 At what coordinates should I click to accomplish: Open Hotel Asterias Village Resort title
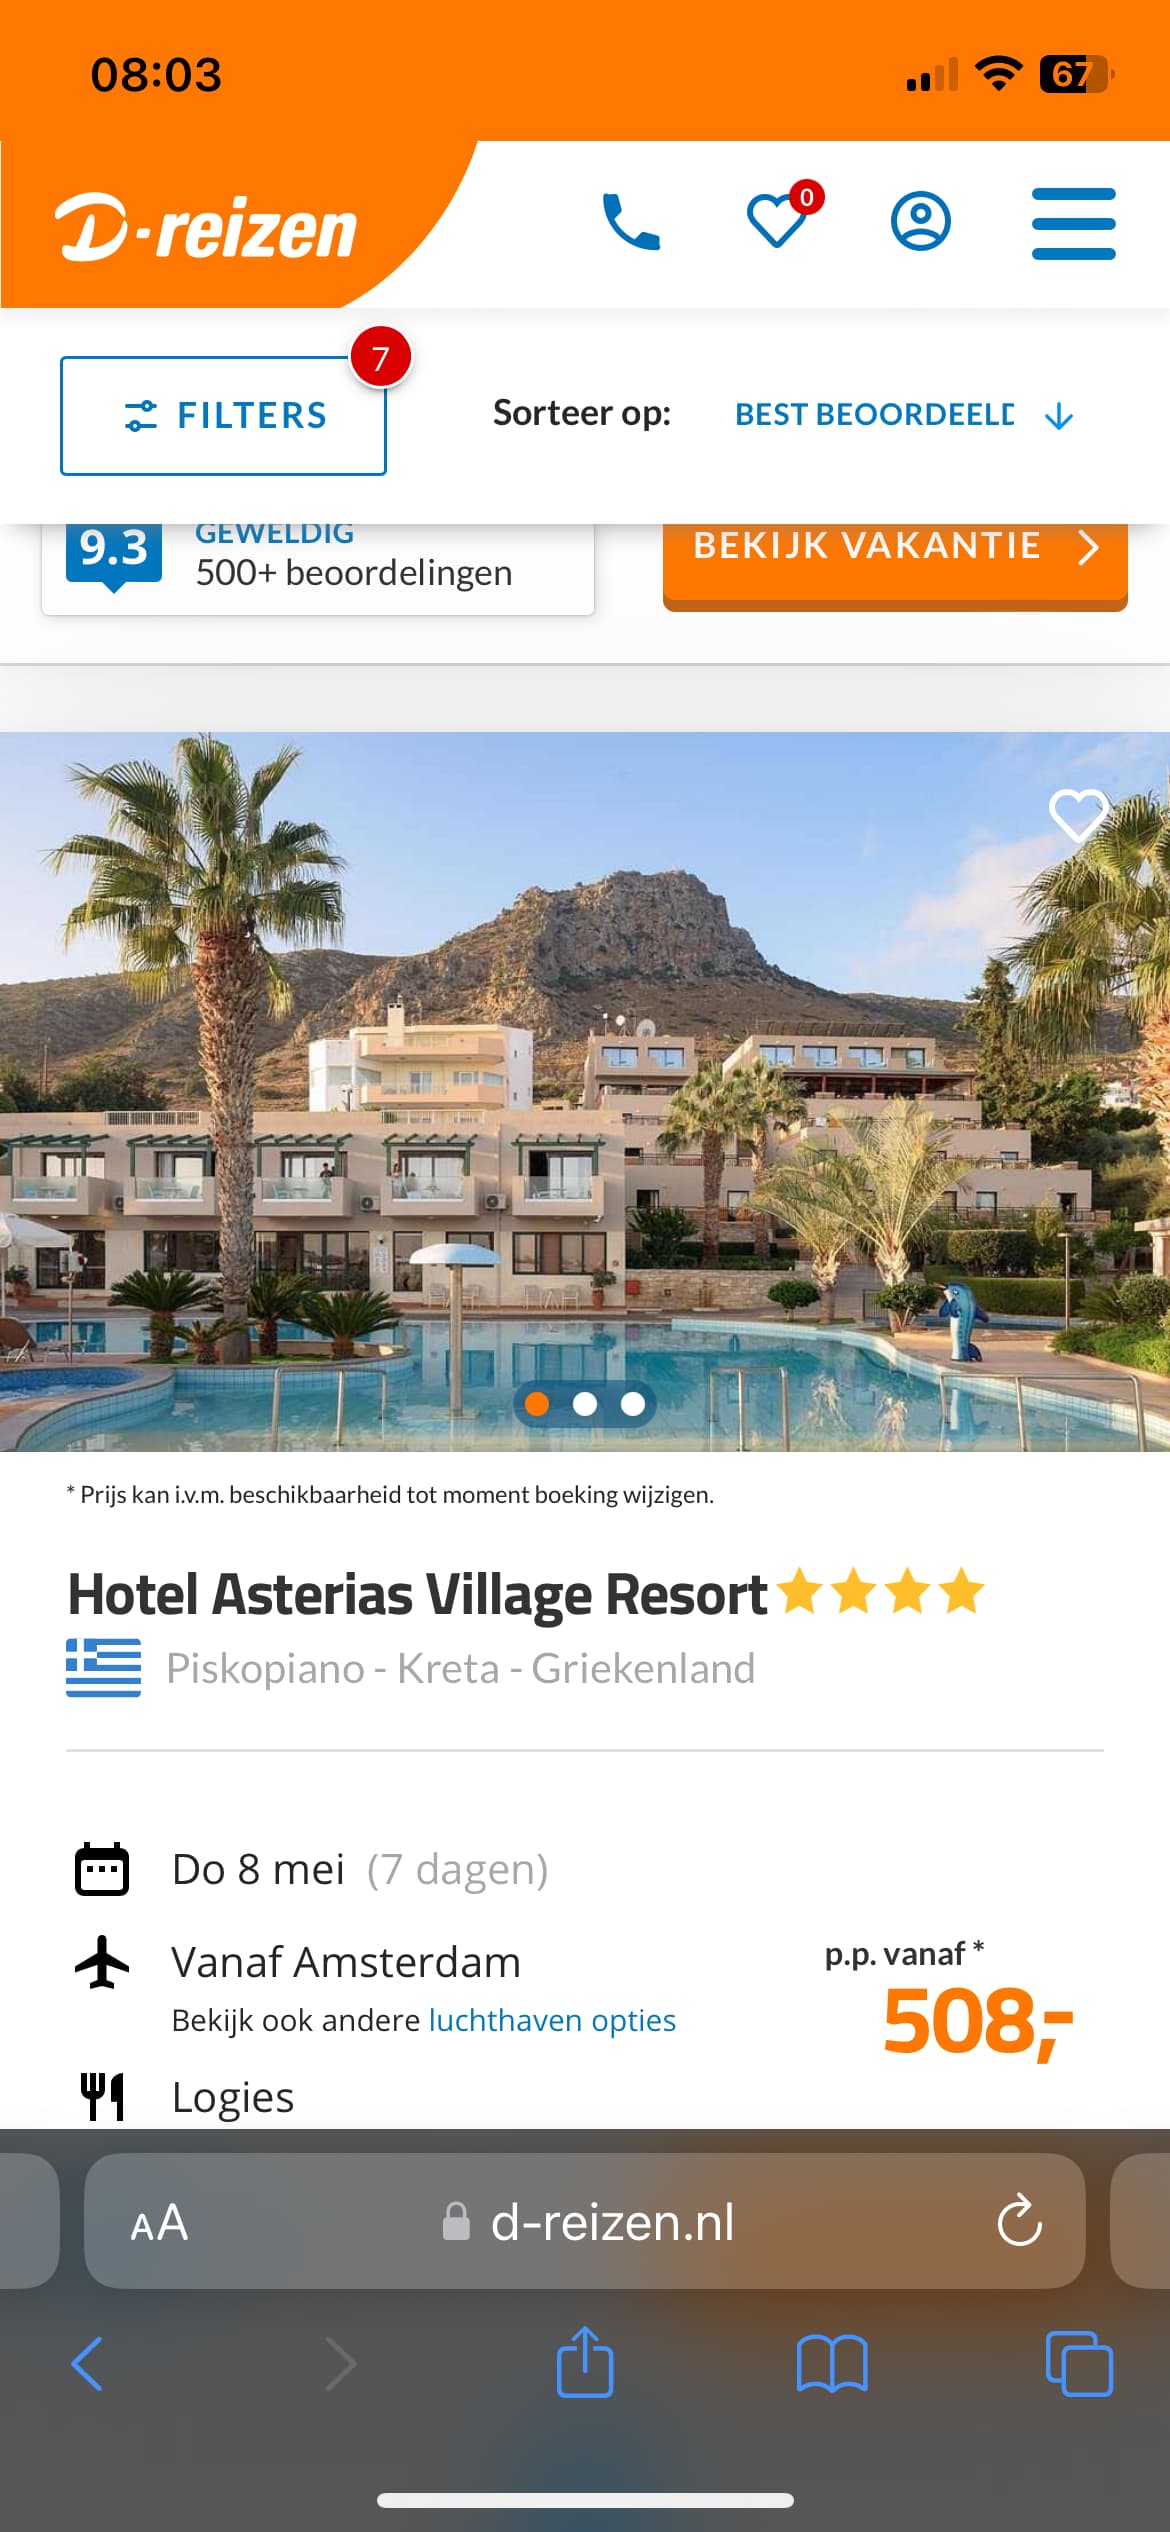pyautogui.click(x=417, y=1594)
